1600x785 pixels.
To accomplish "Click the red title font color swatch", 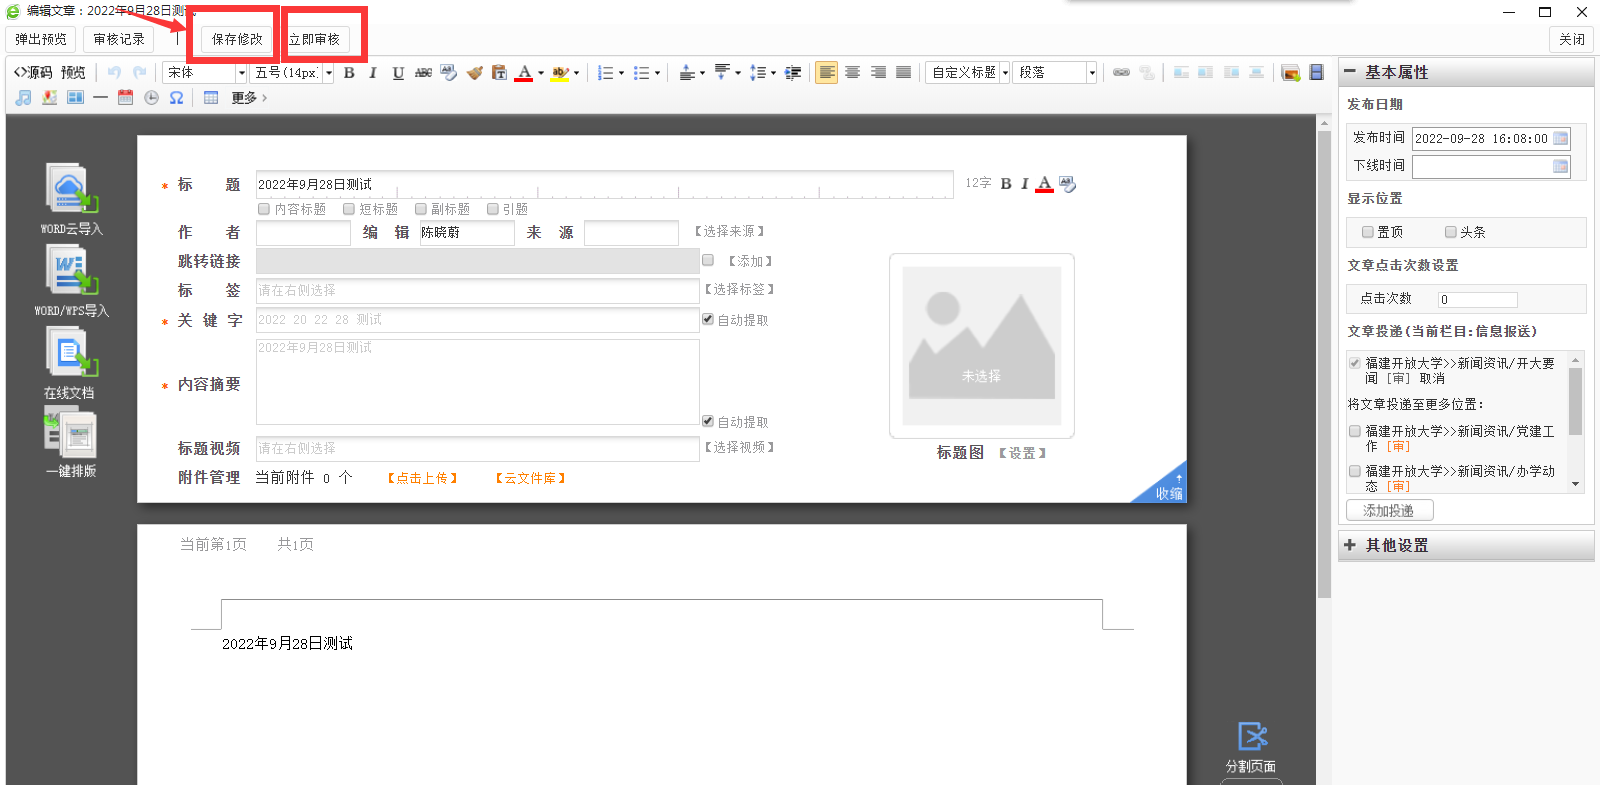I will pos(1044,184).
